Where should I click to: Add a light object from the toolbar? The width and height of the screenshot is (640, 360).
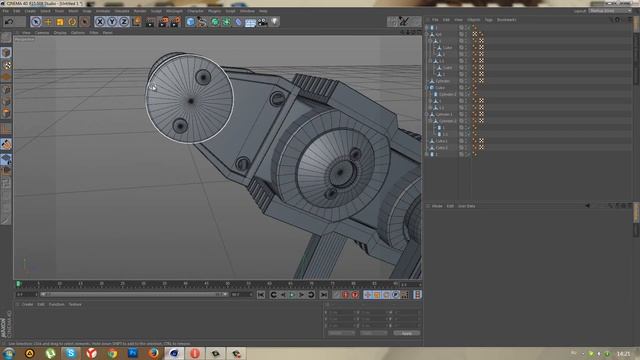pos(275,22)
